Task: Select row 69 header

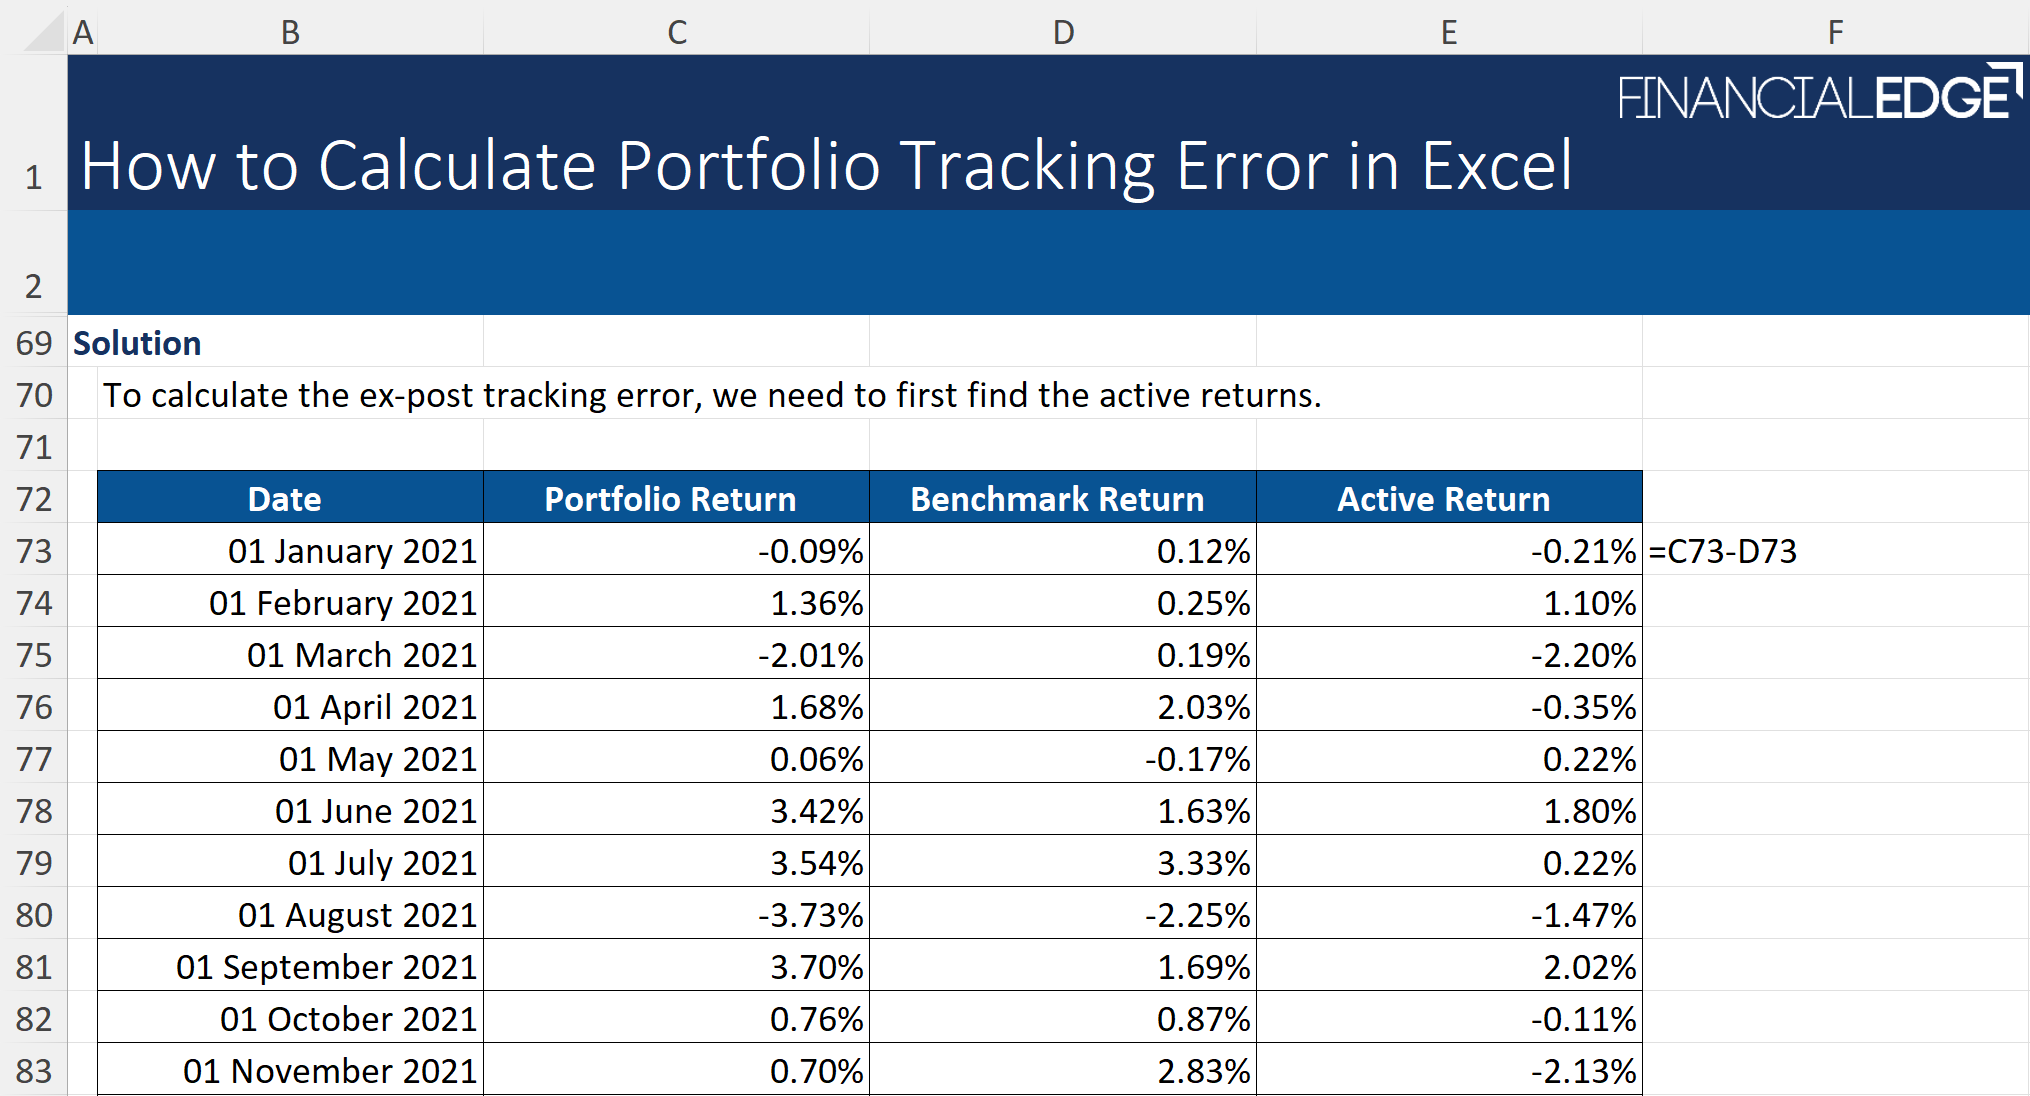Action: pyautogui.click(x=34, y=343)
